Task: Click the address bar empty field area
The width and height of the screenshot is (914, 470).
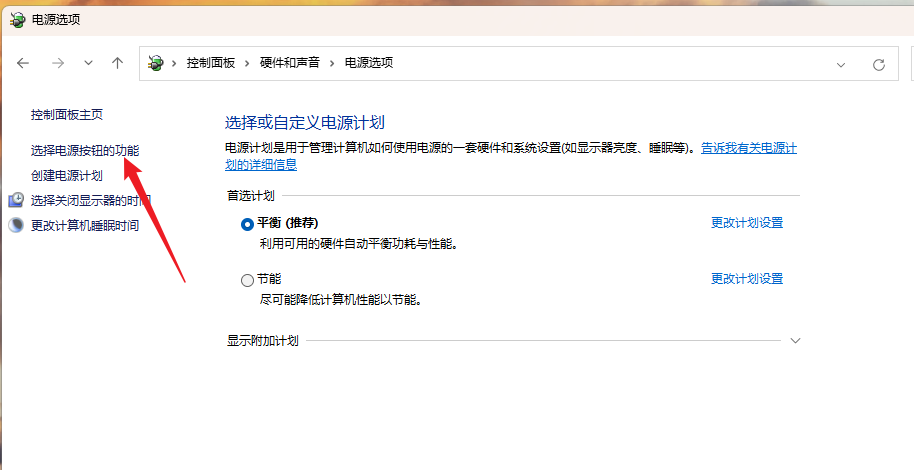Action: coord(612,63)
